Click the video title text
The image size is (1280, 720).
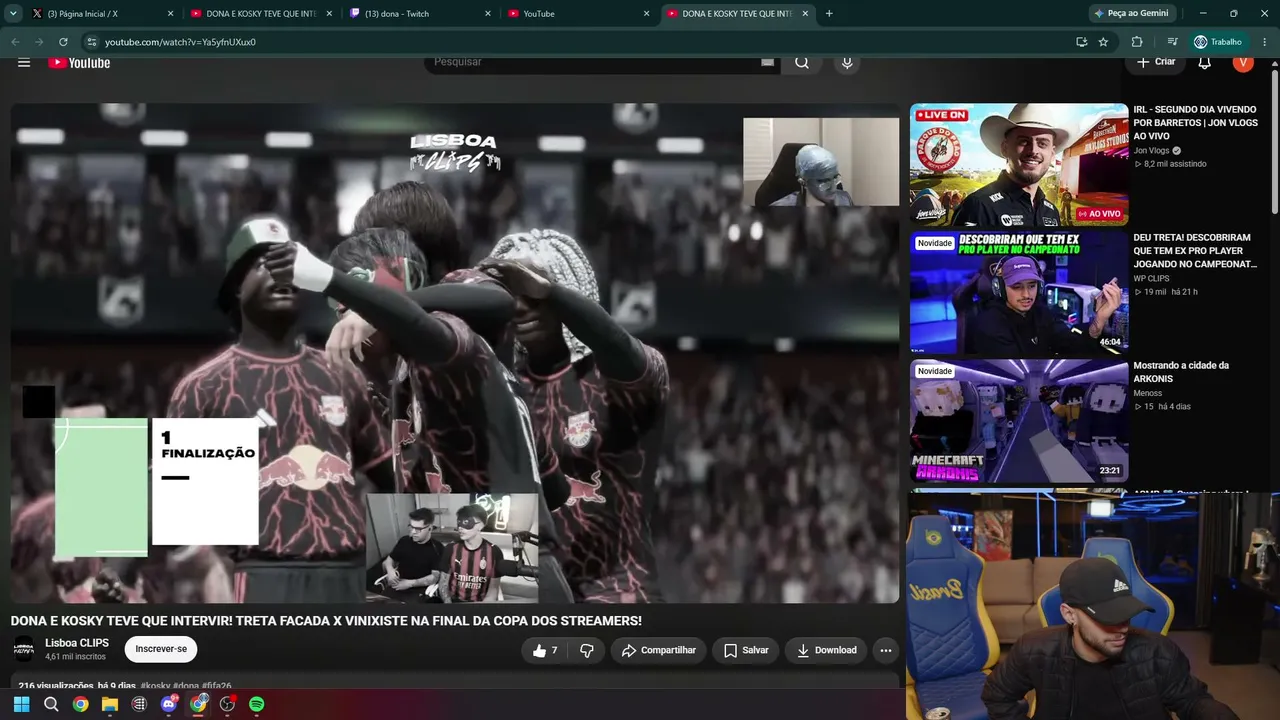click(326, 621)
